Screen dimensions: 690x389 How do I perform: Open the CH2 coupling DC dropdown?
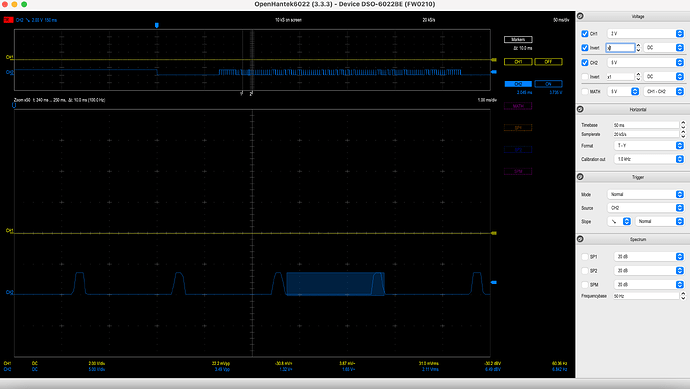(664, 77)
